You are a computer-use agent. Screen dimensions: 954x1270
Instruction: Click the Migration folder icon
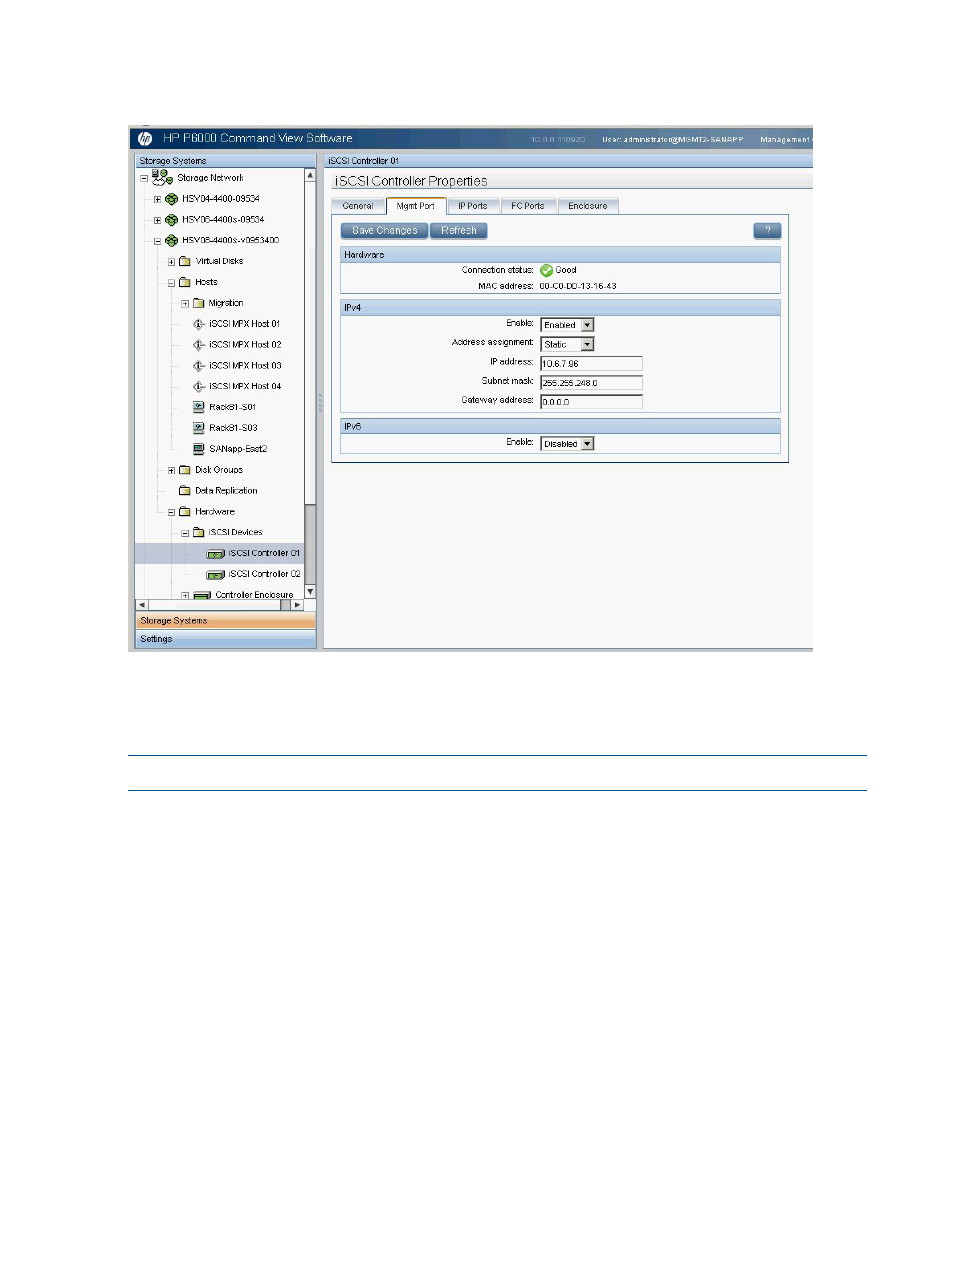198,303
